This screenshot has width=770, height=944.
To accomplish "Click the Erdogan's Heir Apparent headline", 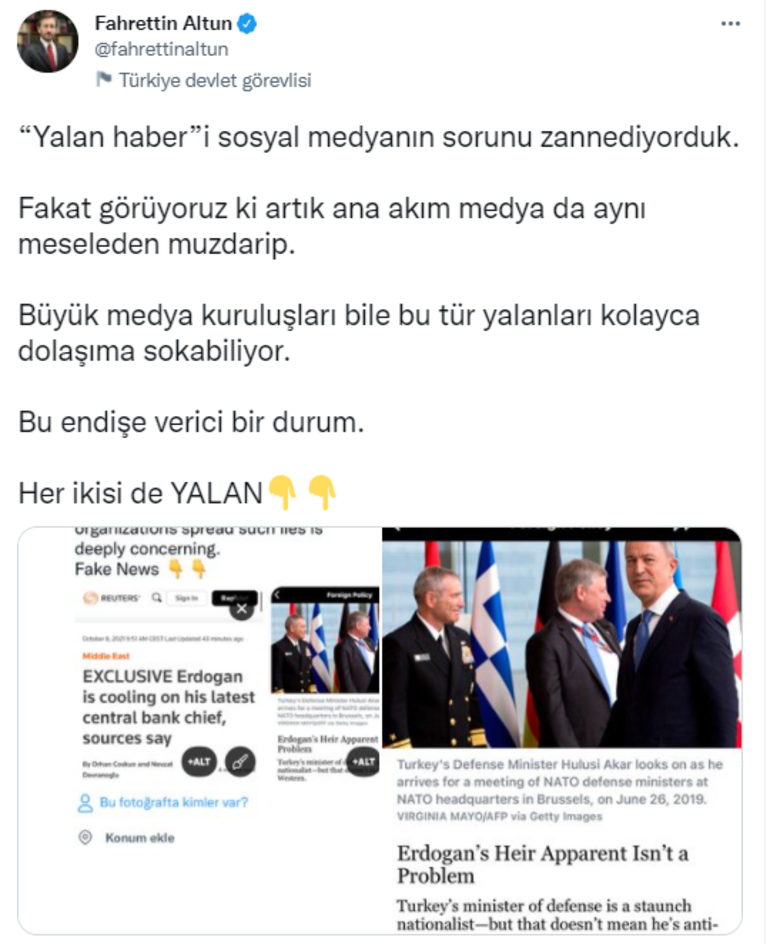I will coord(542,864).
